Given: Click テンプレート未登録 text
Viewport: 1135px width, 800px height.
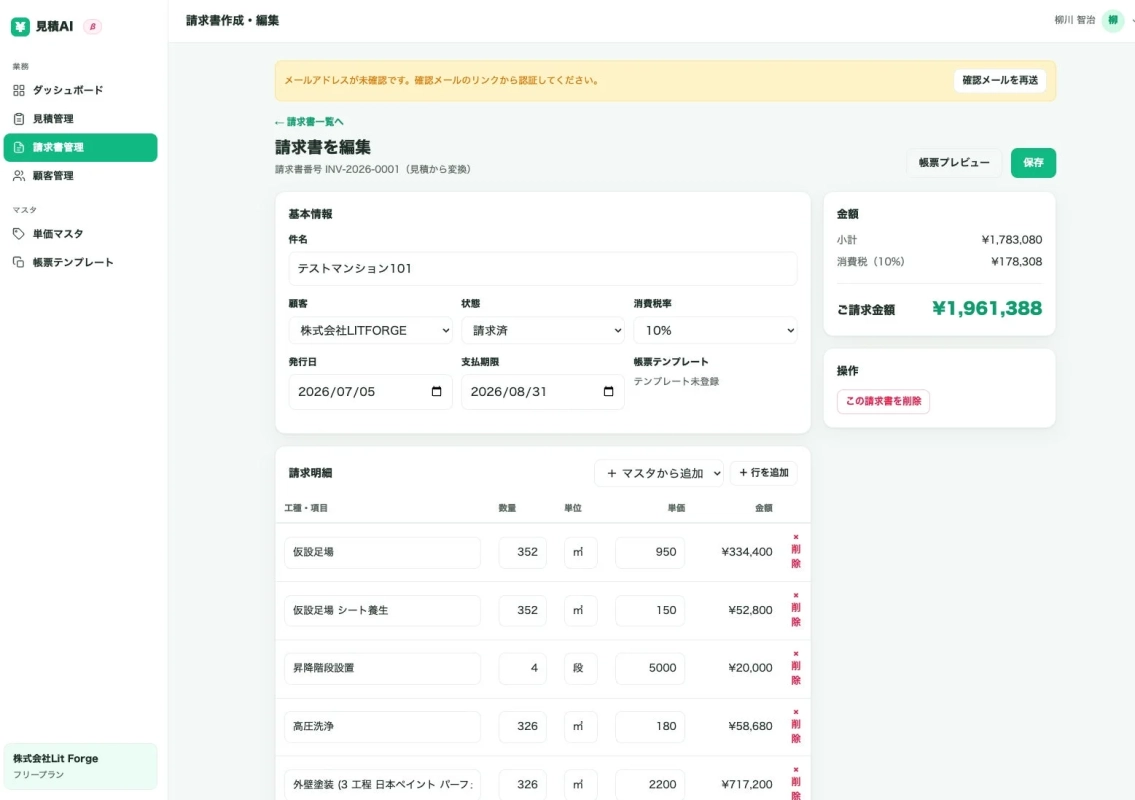Looking at the screenshot, I should (x=676, y=382).
